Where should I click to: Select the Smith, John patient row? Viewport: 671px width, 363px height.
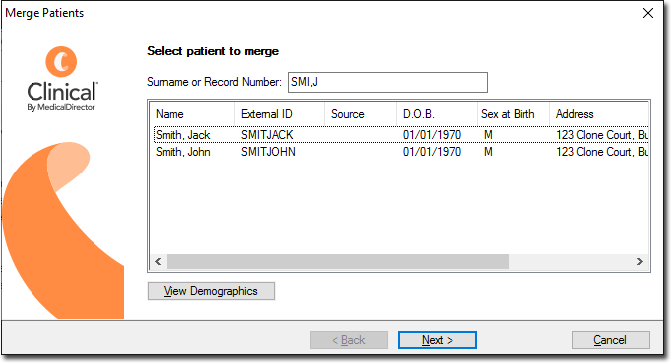point(401,152)
